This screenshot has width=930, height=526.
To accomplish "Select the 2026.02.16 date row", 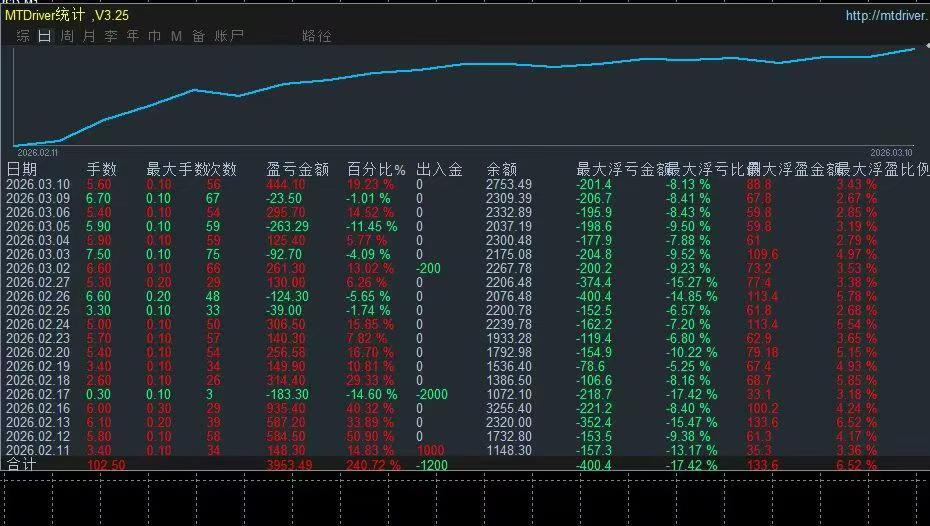I will 38,409.
